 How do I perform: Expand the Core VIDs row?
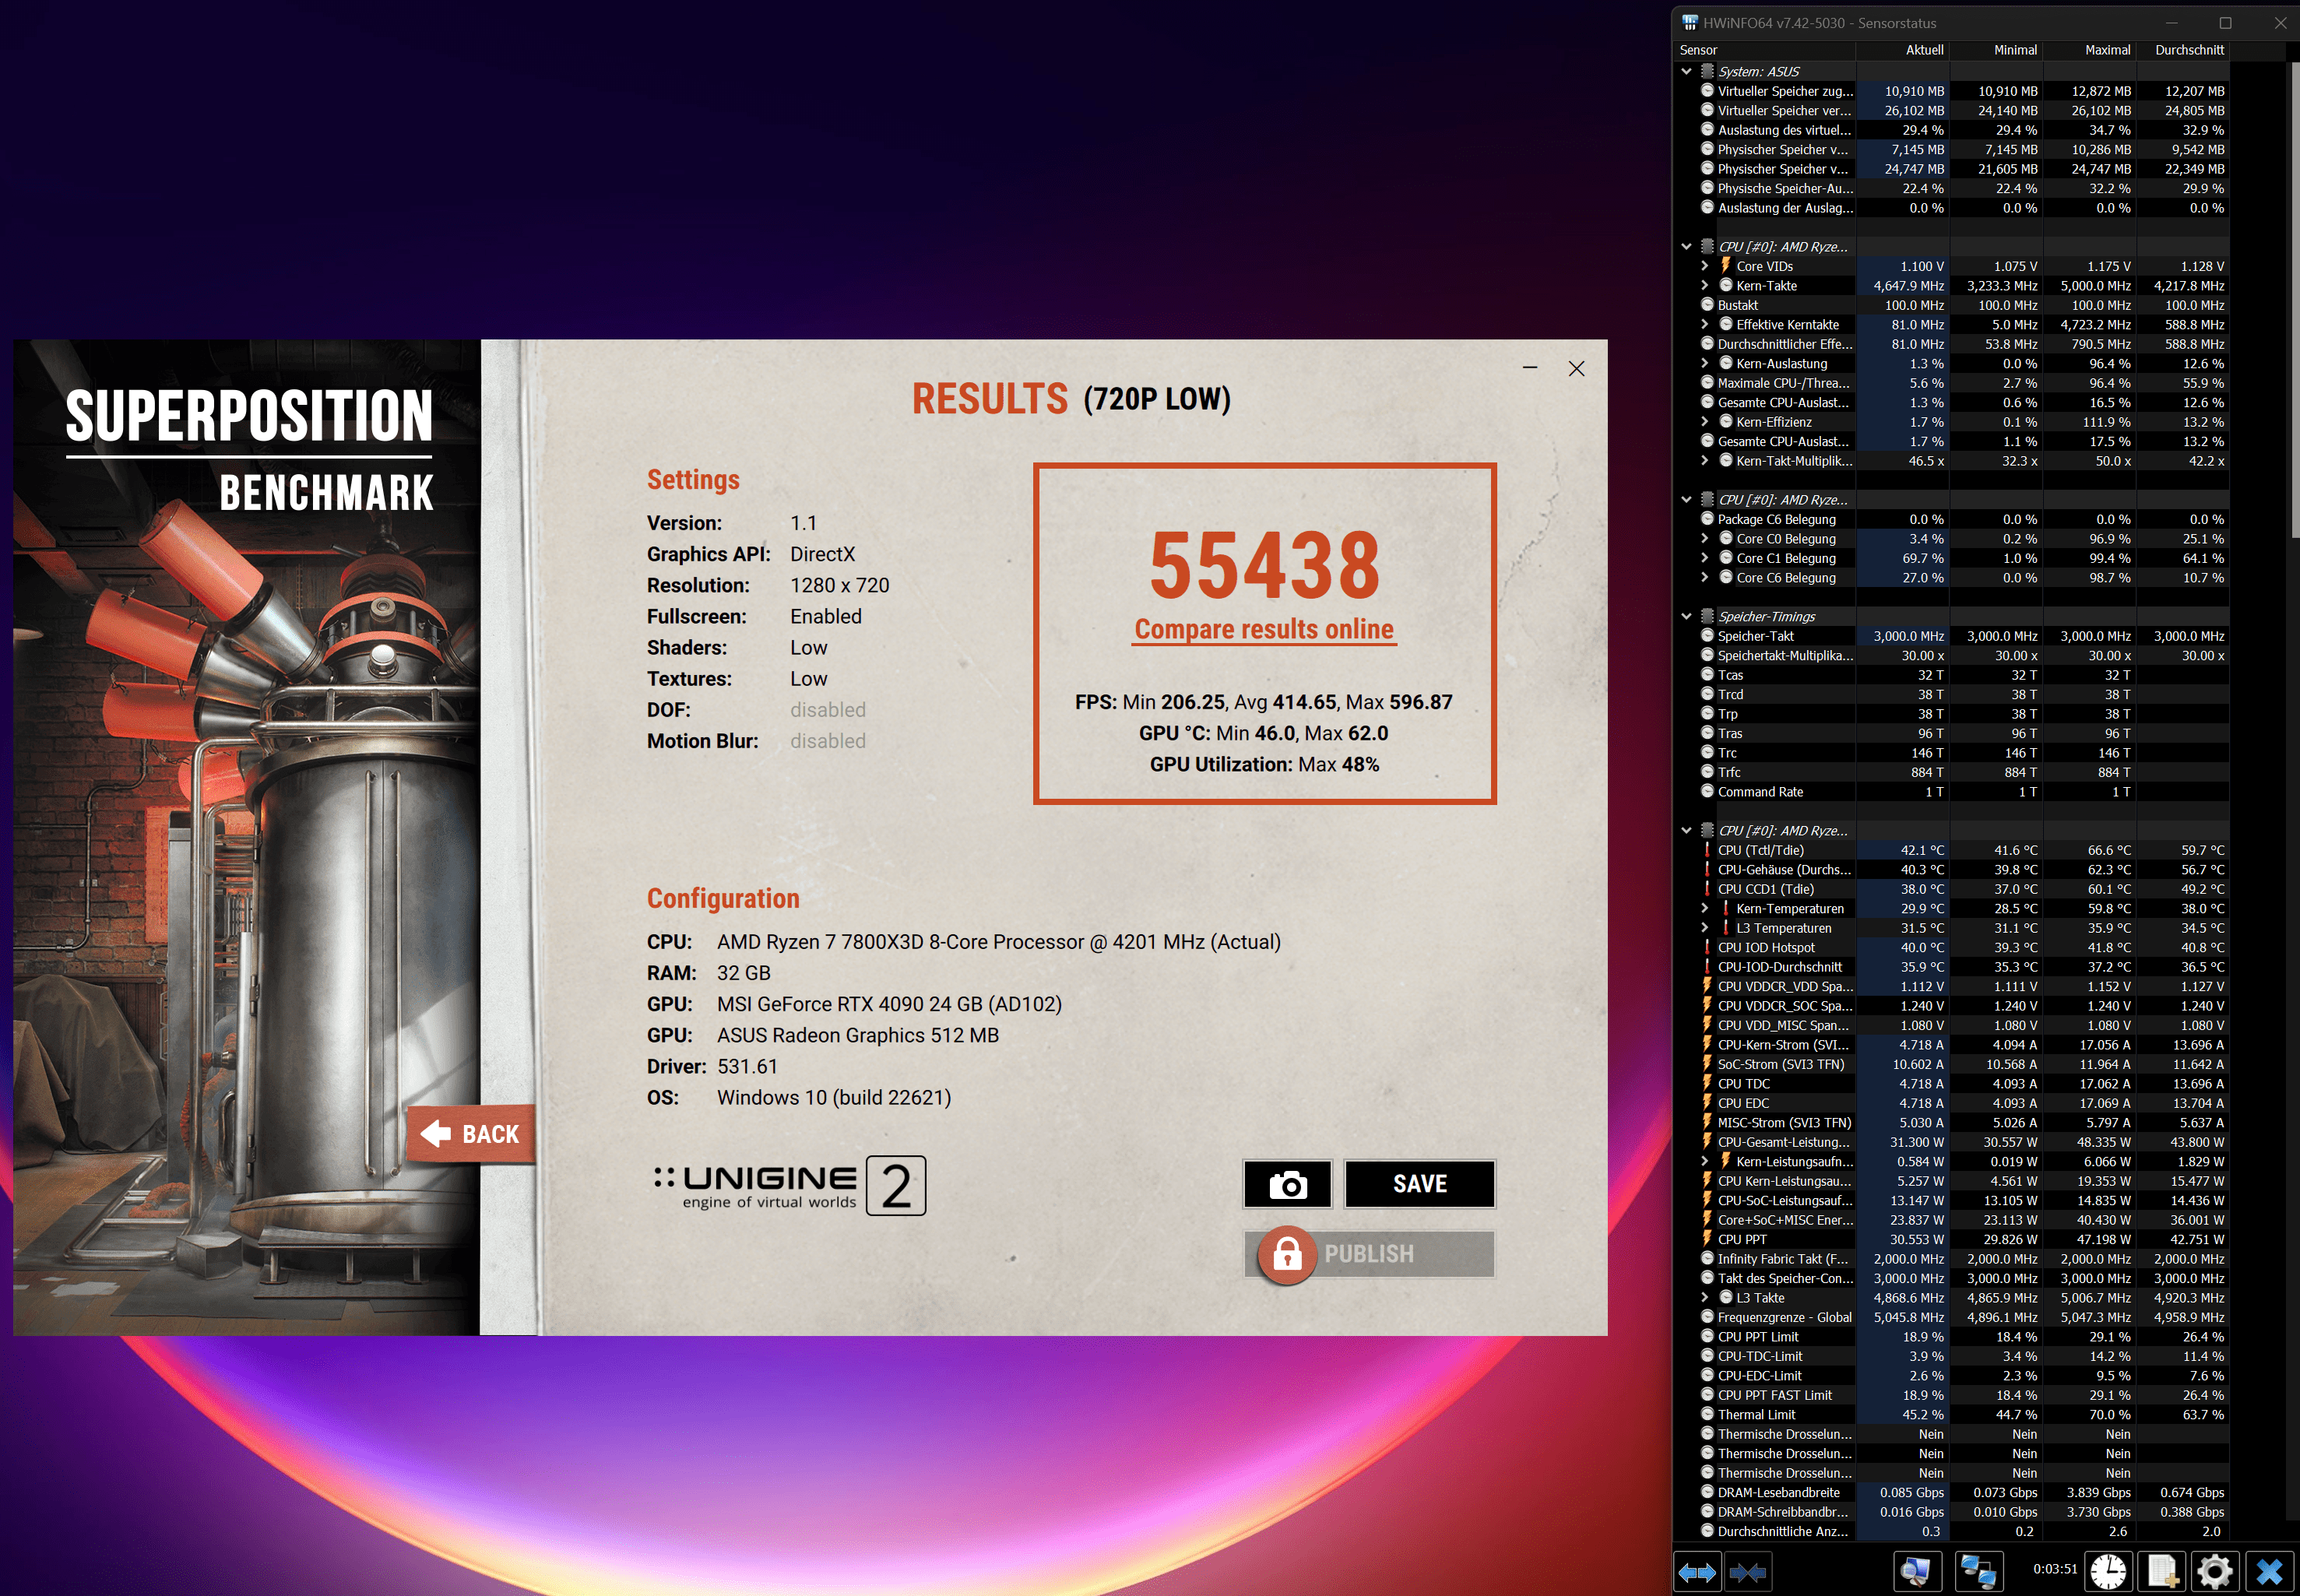[1705, 266]
